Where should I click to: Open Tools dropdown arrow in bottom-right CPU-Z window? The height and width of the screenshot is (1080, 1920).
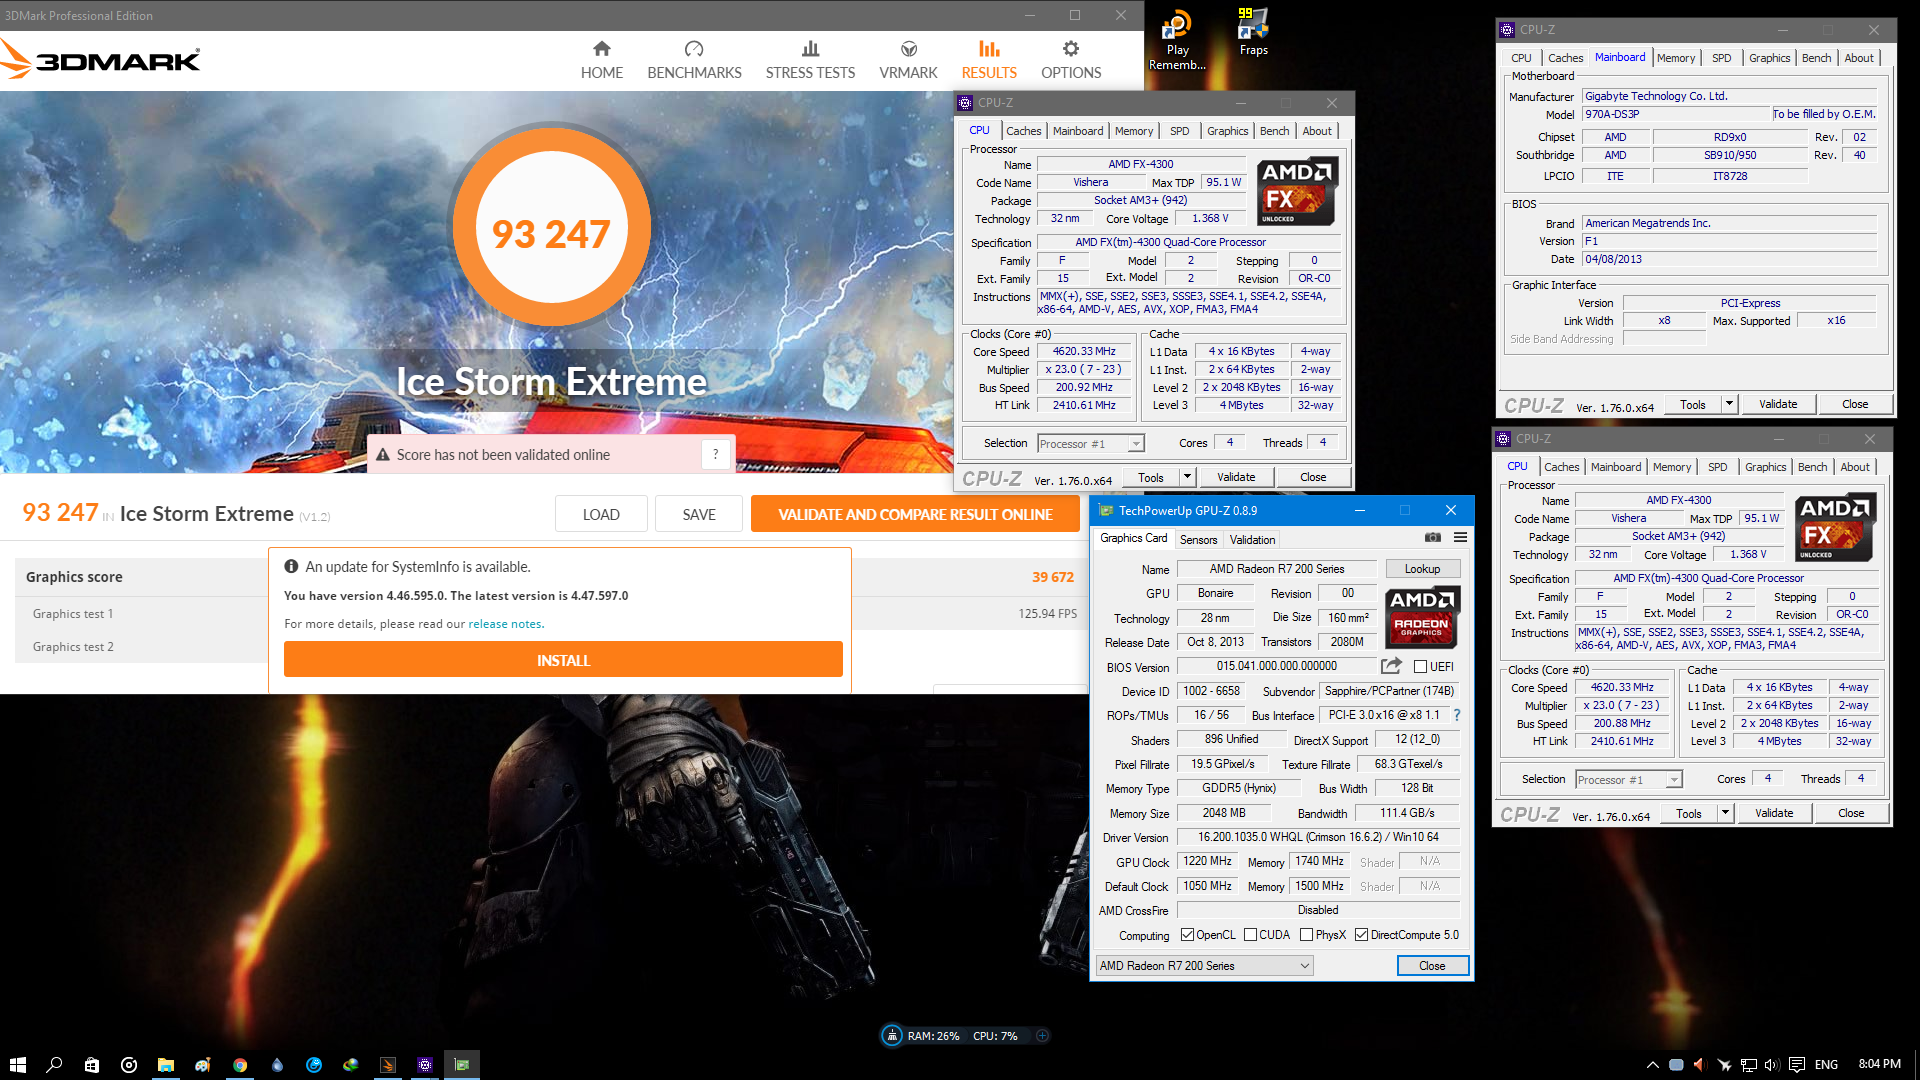coord(1725,813)
